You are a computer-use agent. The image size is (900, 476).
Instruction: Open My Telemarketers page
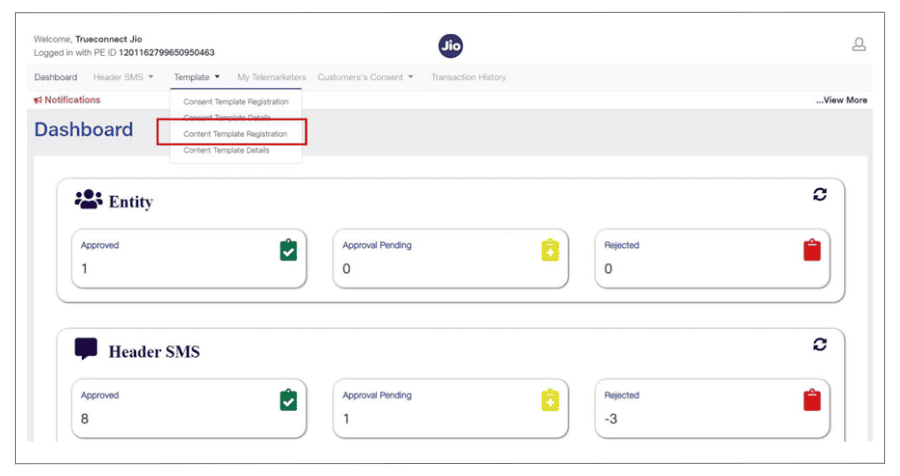271,77
